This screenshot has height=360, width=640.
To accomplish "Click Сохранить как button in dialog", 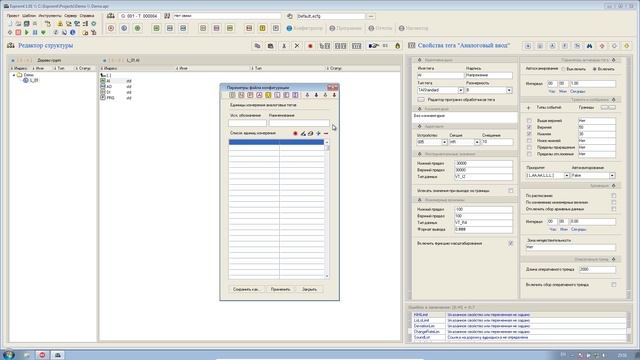I will (x=246, y=289).
